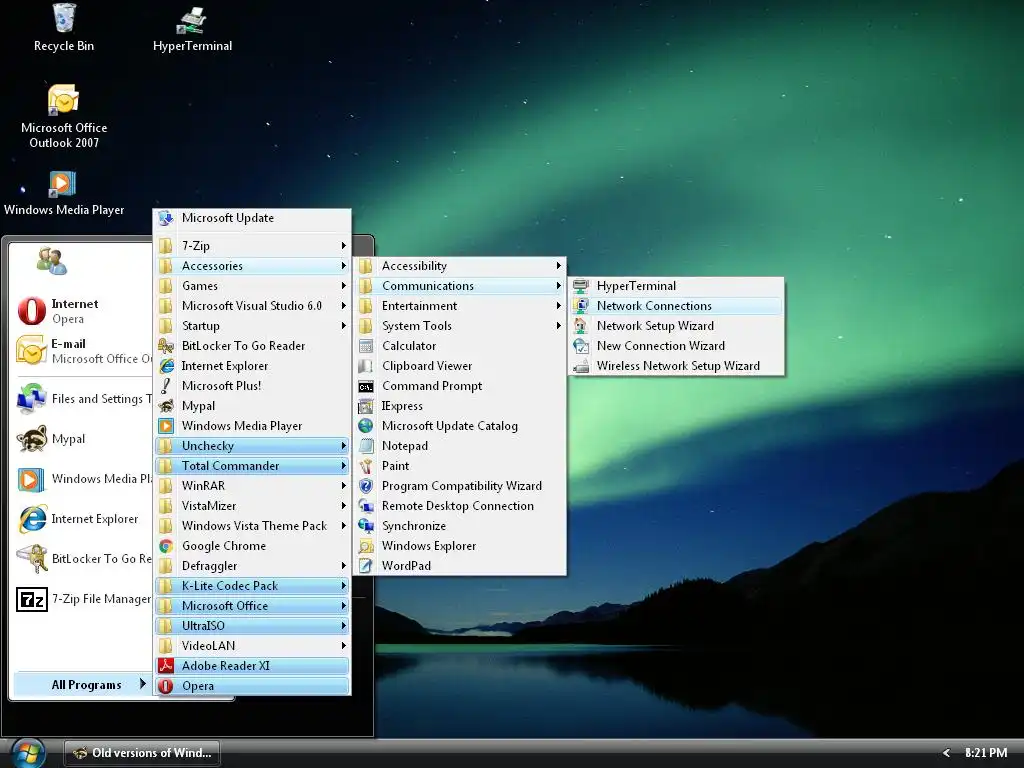Click the Opera icon in All Programs list
Viewport: 1024px width, 768px height.
(166, 686)
